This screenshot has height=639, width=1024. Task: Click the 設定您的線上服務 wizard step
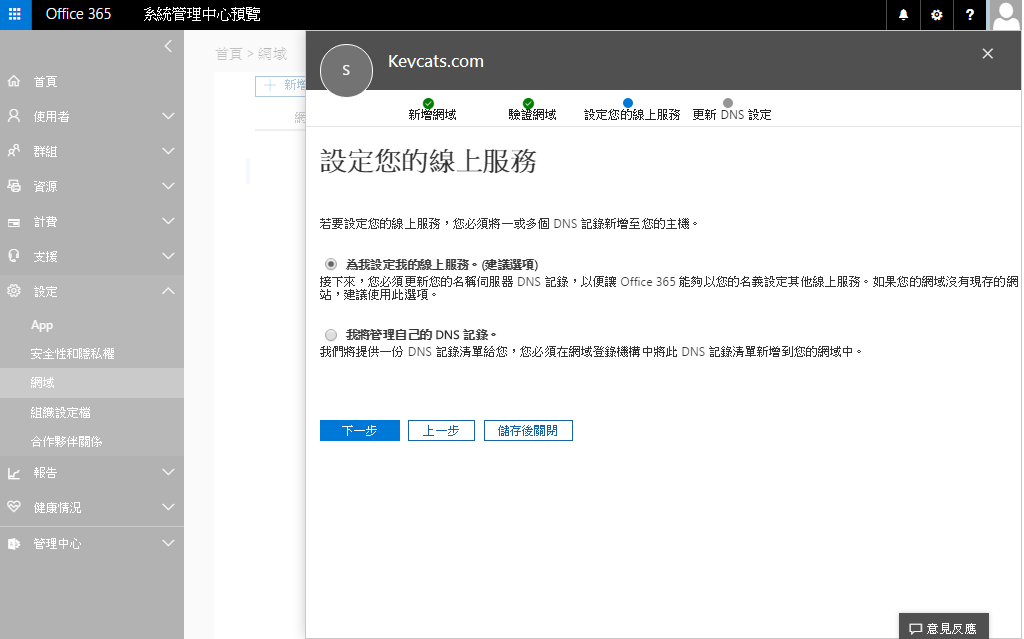pos(632,110)
